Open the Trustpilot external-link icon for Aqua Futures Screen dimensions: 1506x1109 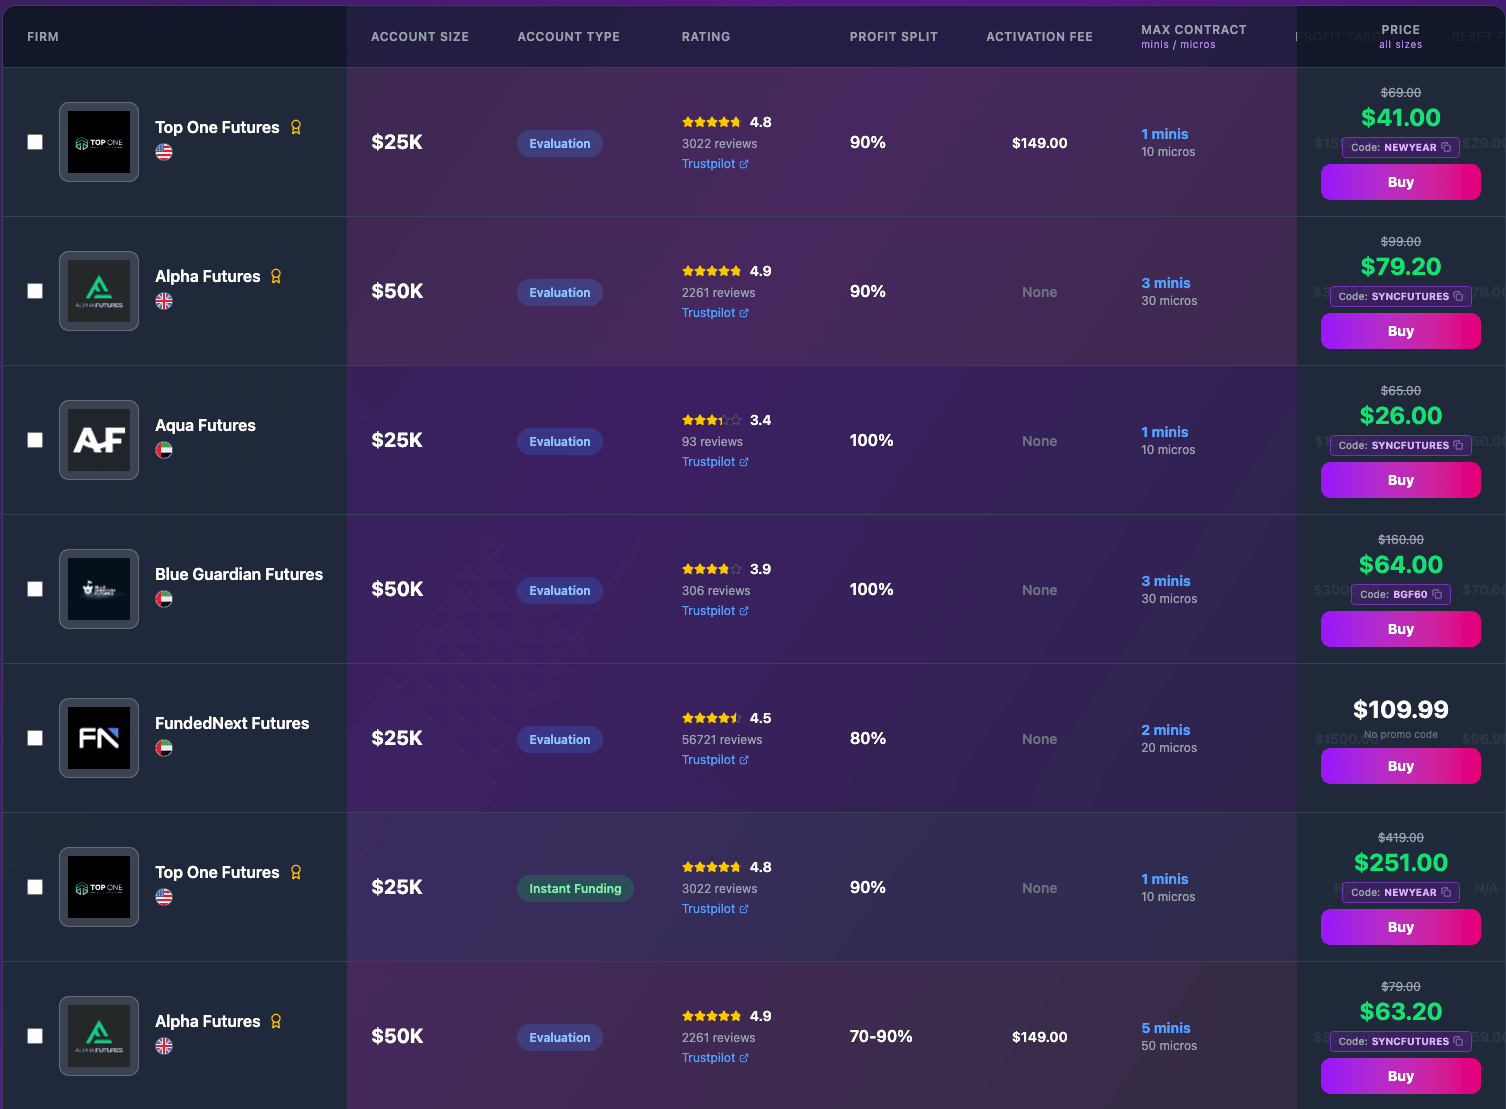744,461
